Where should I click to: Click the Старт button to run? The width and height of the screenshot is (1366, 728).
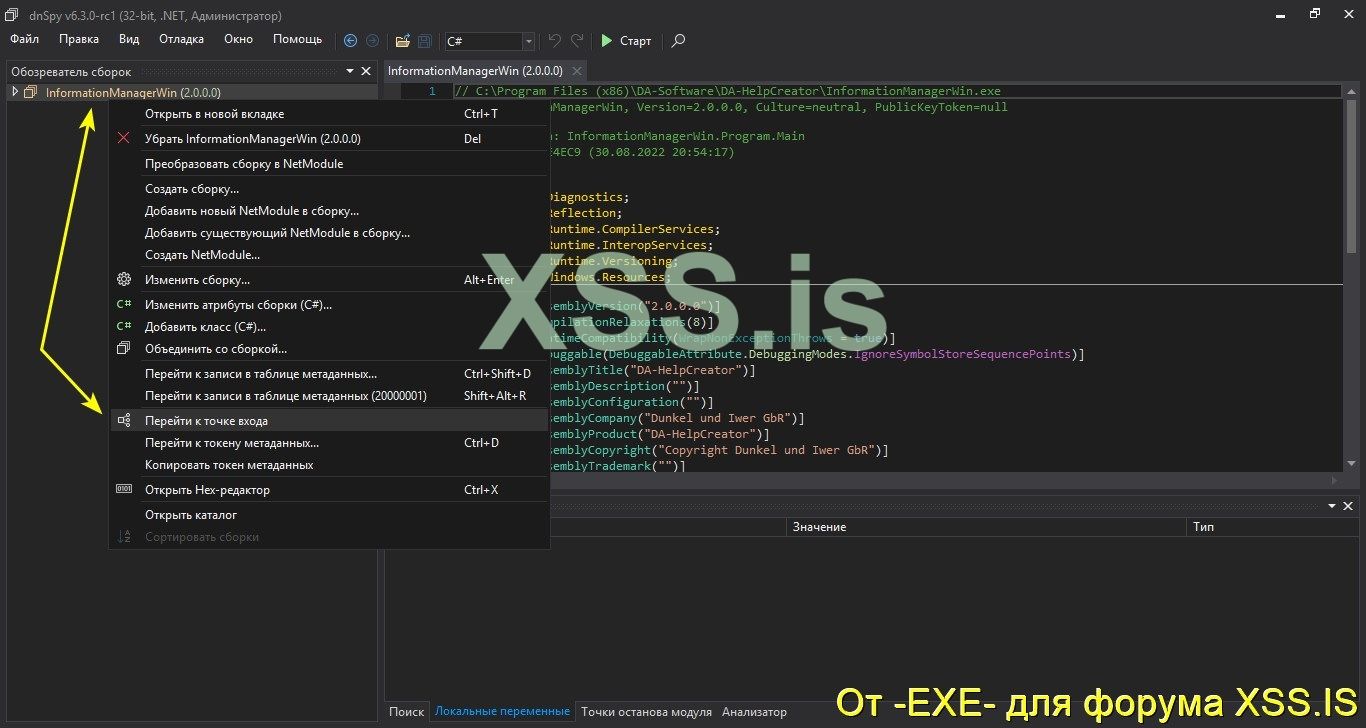point(633,41)
